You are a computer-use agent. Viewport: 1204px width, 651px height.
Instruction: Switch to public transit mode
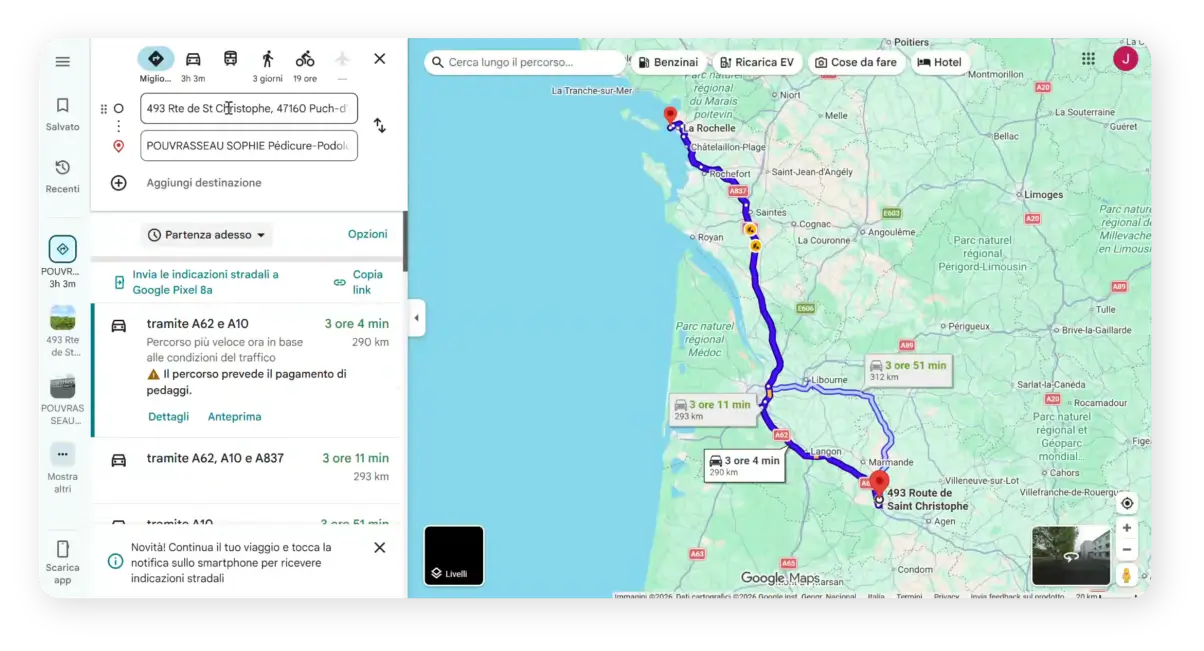230,59
